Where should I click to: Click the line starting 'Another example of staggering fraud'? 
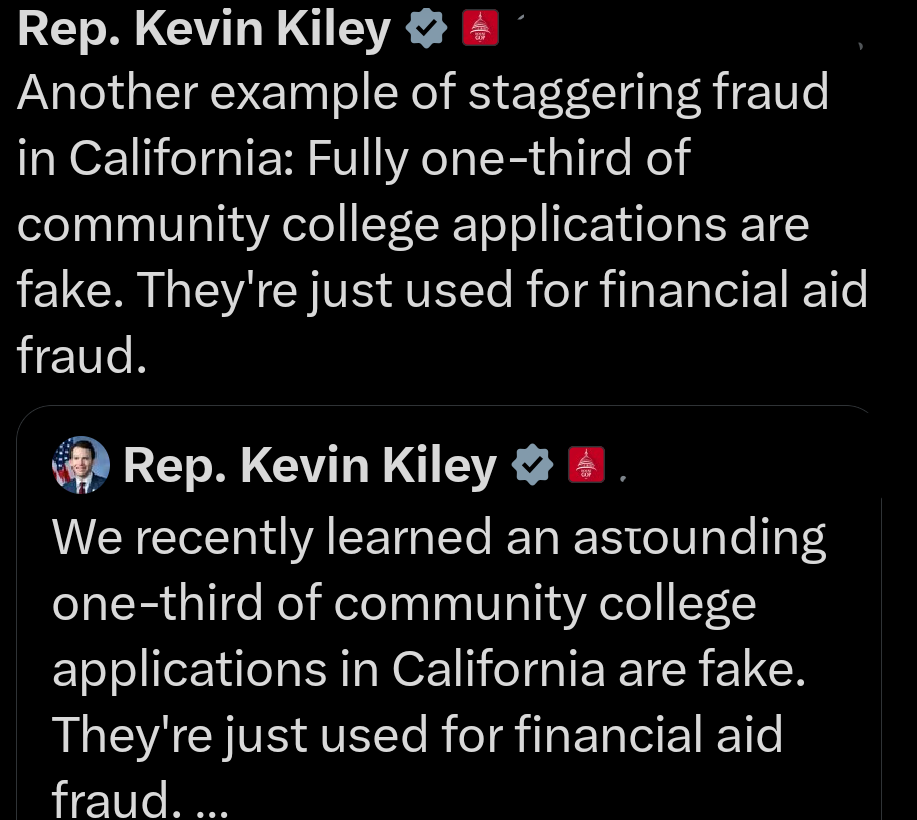[420, 91]
